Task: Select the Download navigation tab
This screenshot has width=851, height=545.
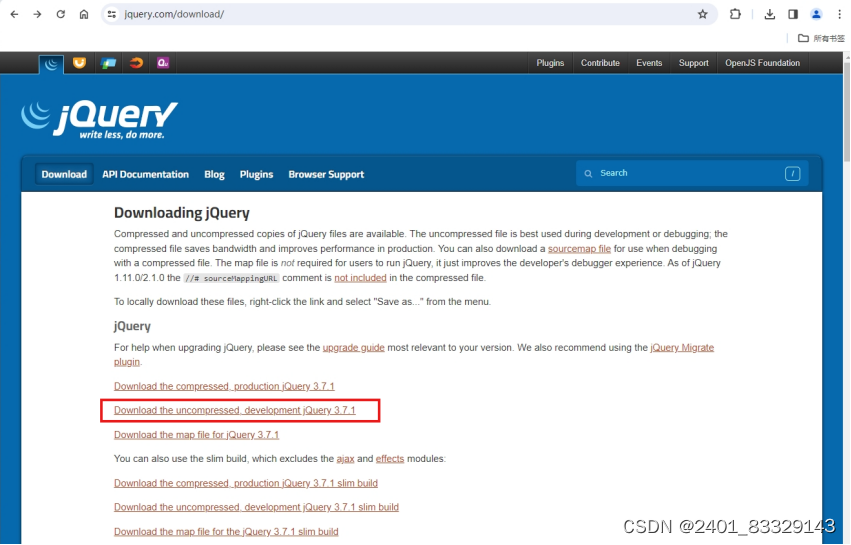Action: [64, 174]
